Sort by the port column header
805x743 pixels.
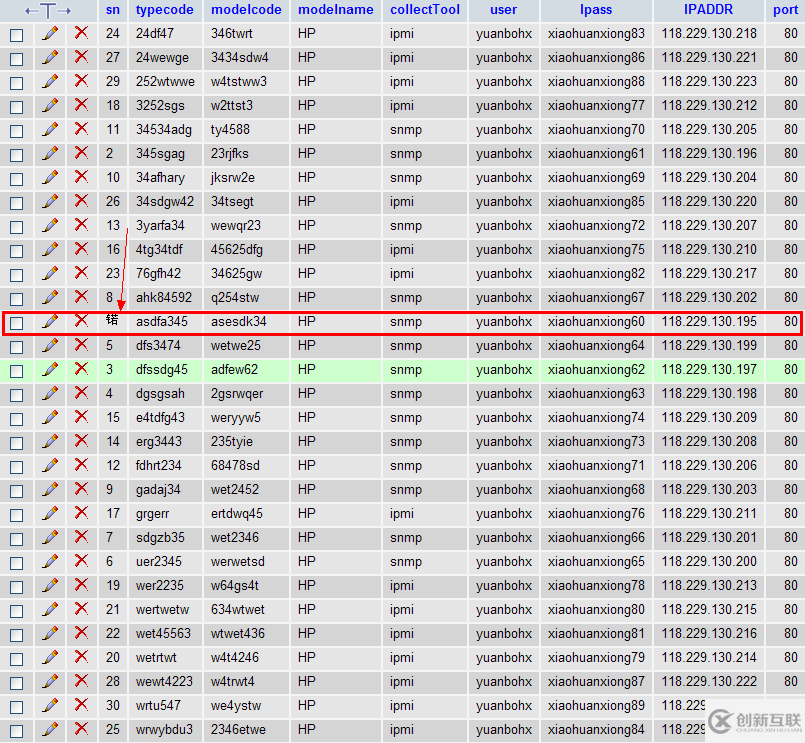tap(785, 10)
